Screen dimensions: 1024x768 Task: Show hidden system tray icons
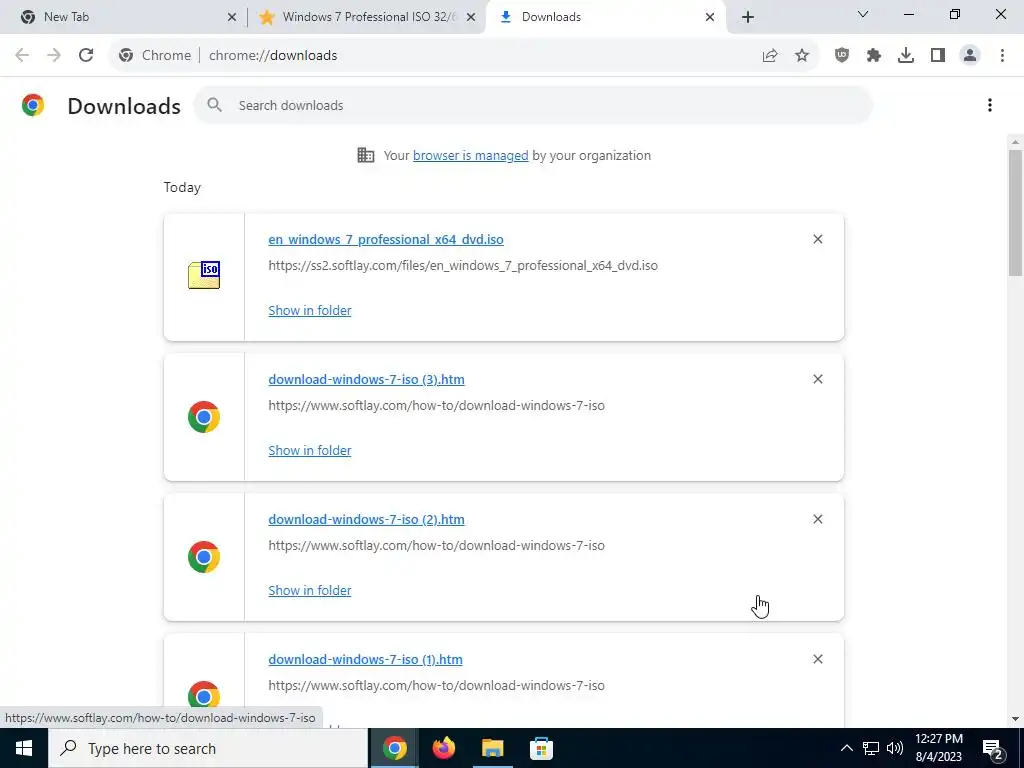846,748
